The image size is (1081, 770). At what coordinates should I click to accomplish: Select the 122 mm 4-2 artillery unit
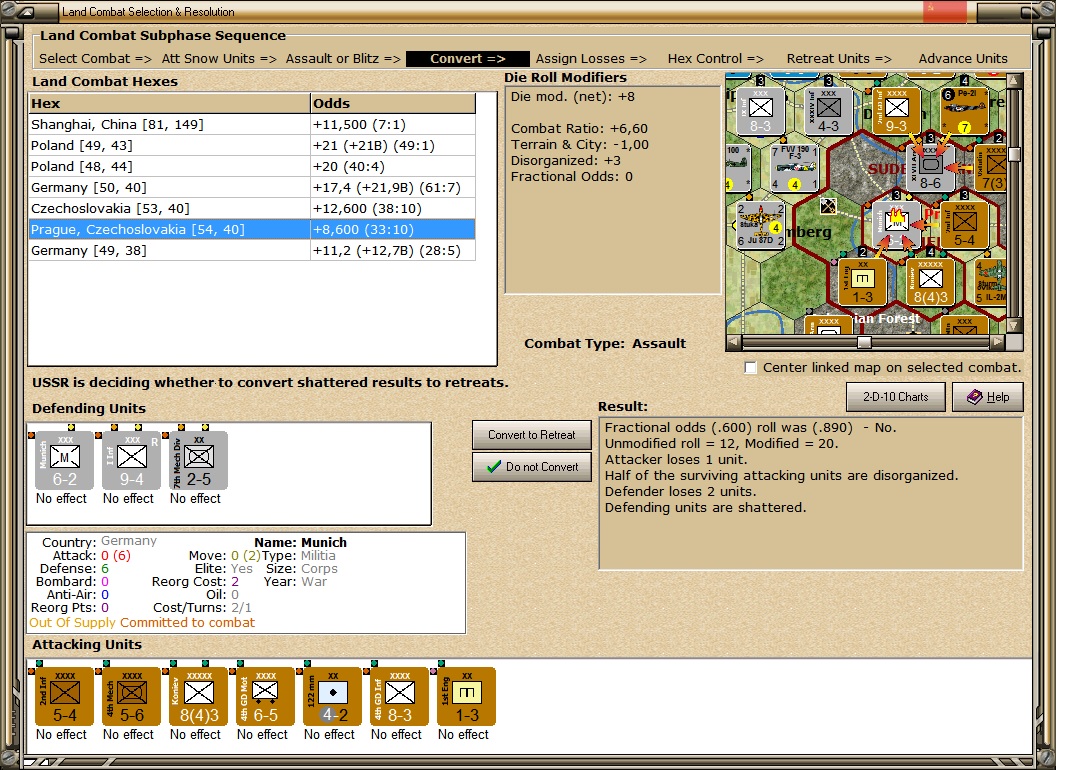point(332,696)
